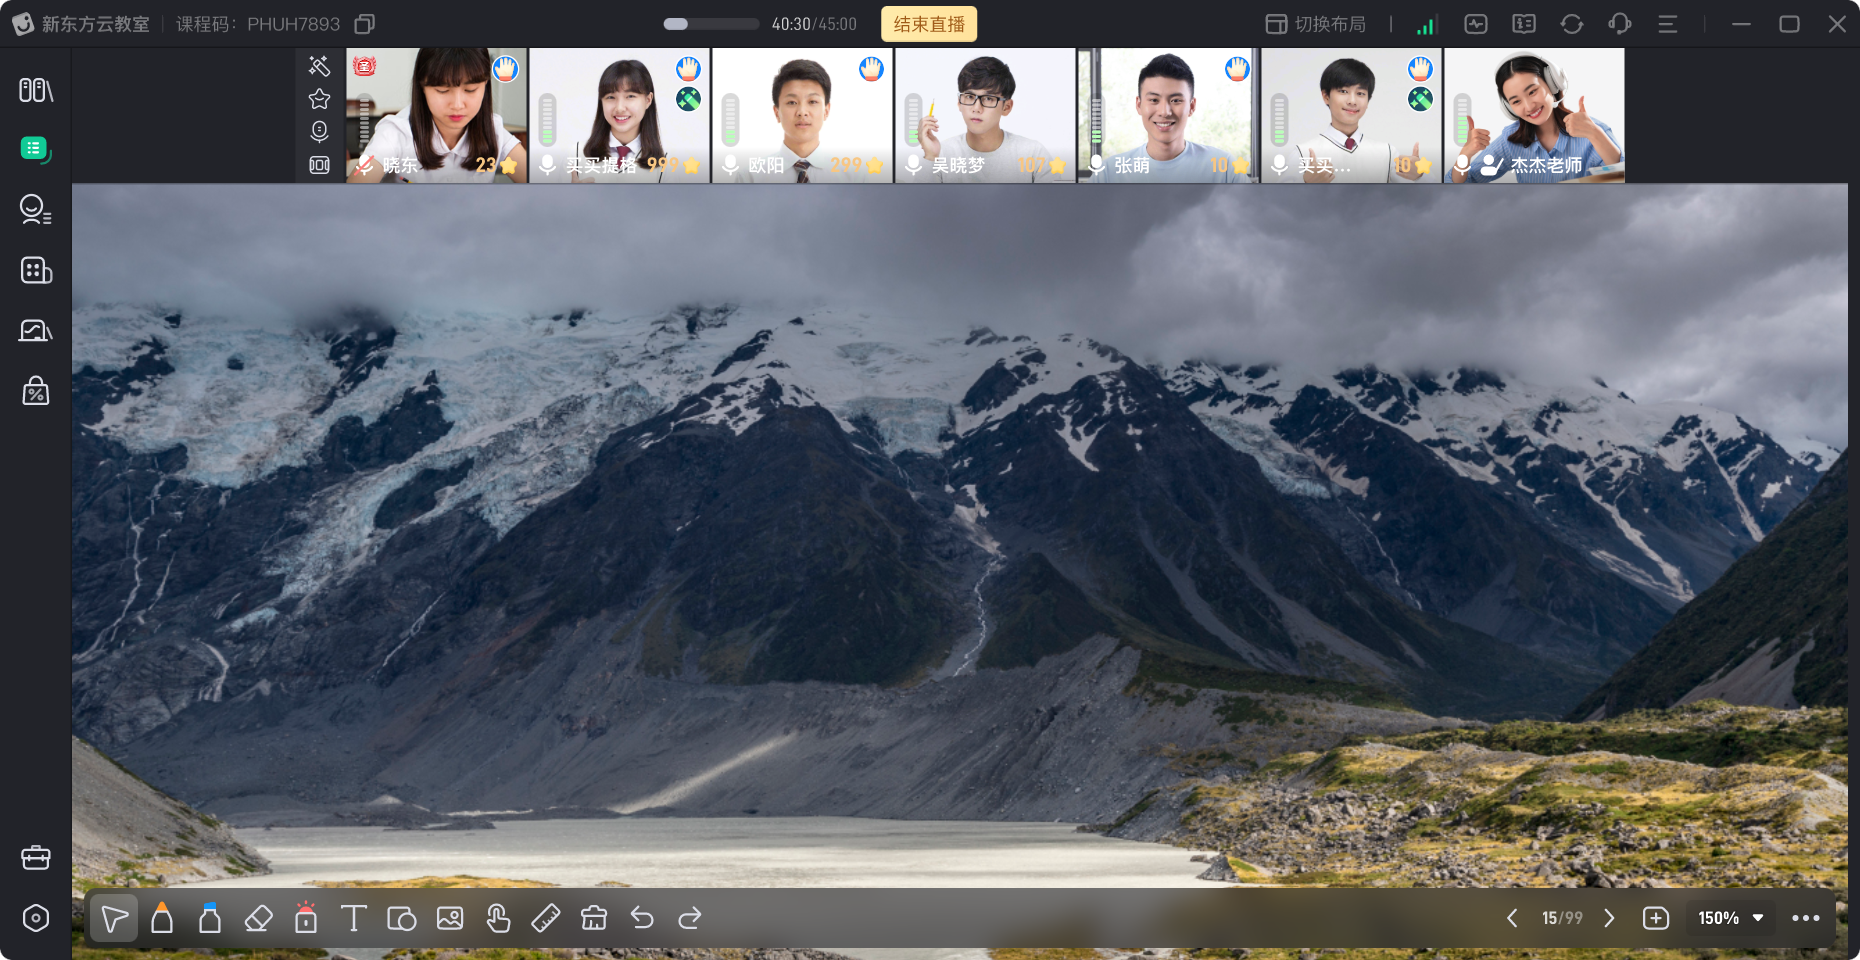Toggle microphone for student 欧阳

[x=730, y=165]
